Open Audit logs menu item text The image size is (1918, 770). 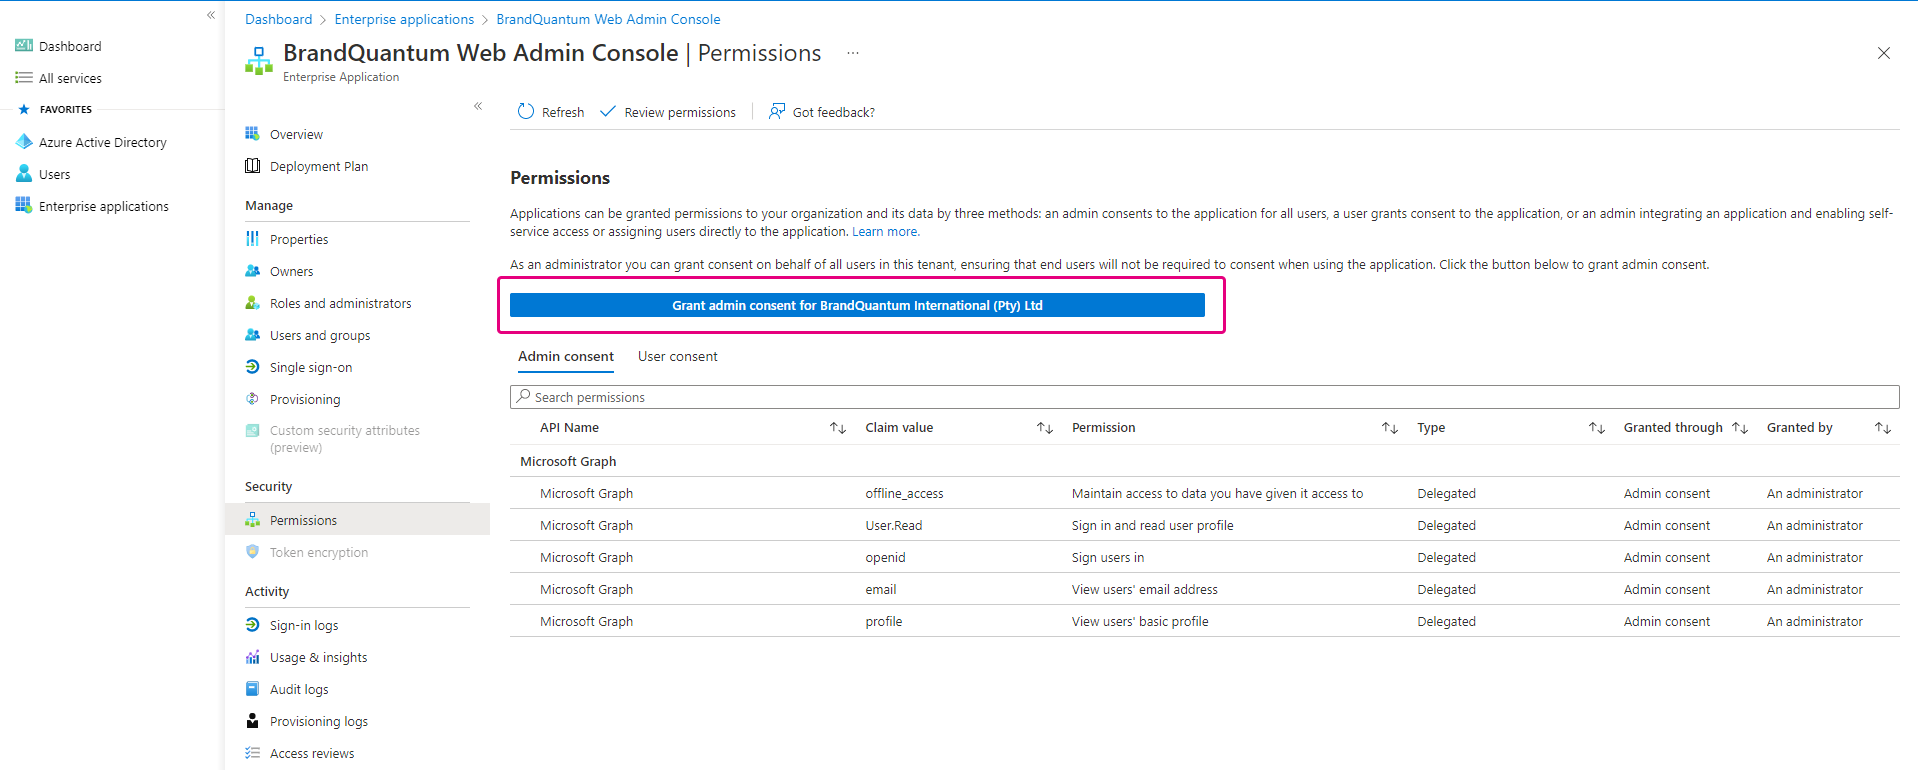point(299,689)
